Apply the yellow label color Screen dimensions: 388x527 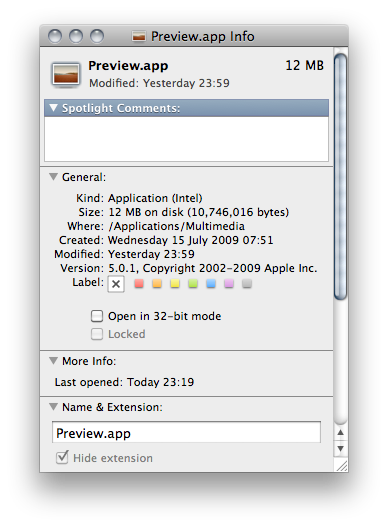tap(175, 284)
